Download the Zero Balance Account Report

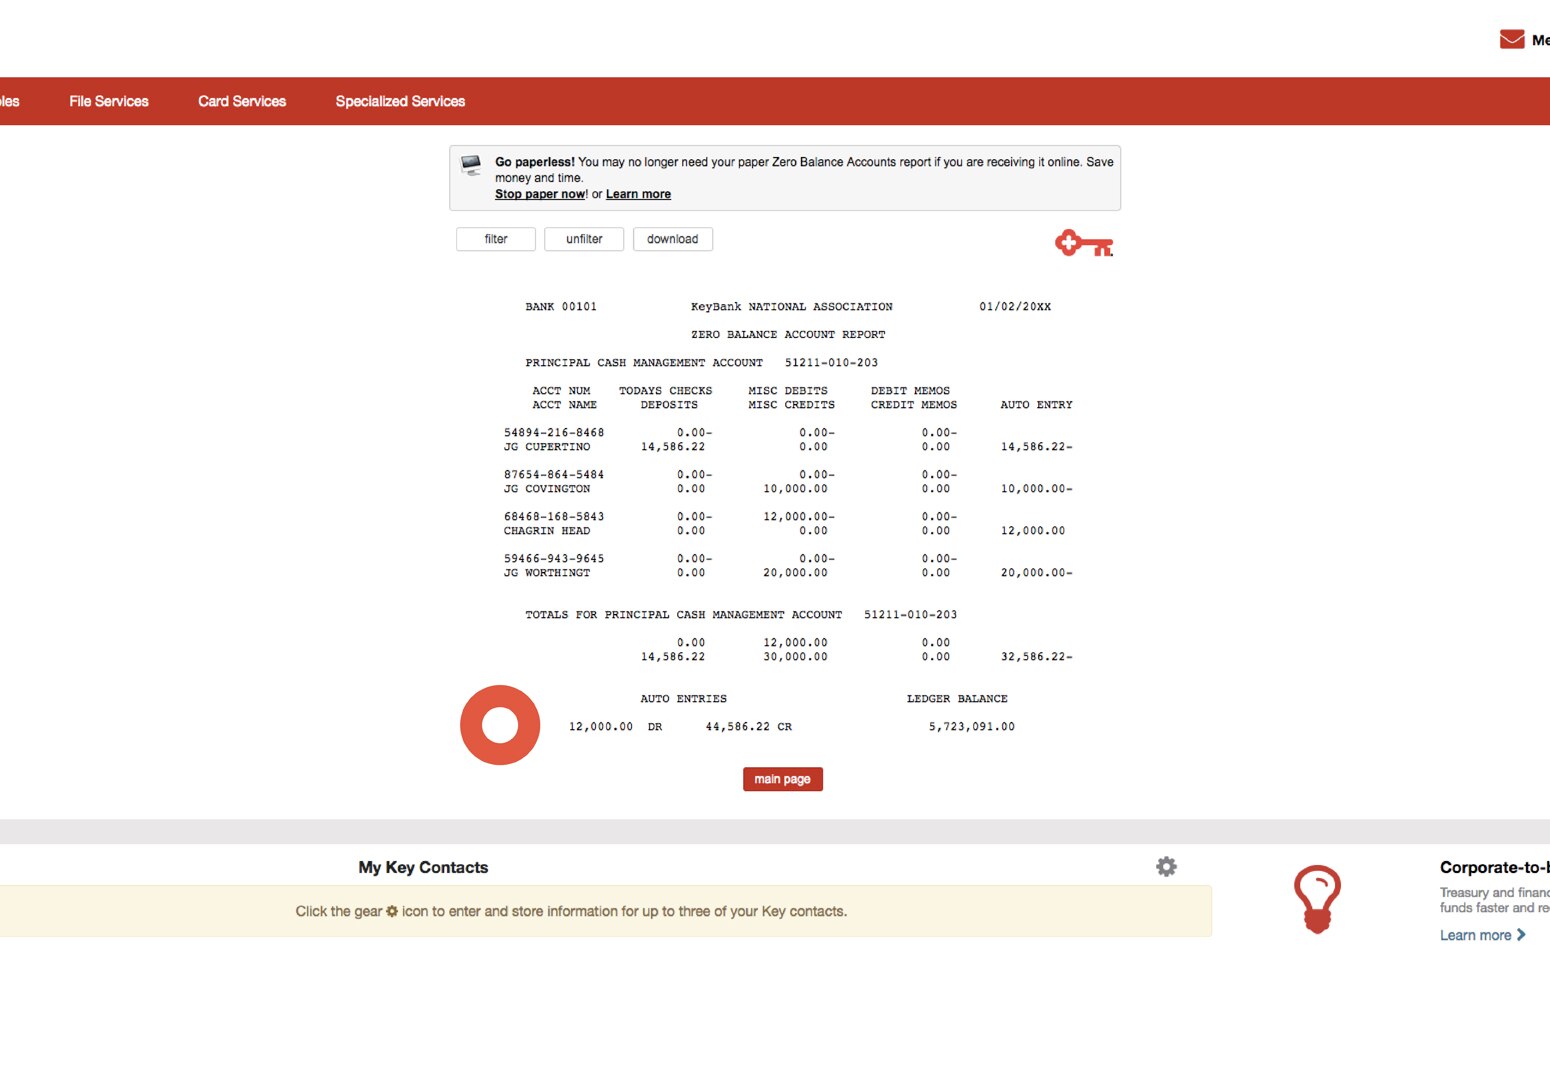(672, 239)
